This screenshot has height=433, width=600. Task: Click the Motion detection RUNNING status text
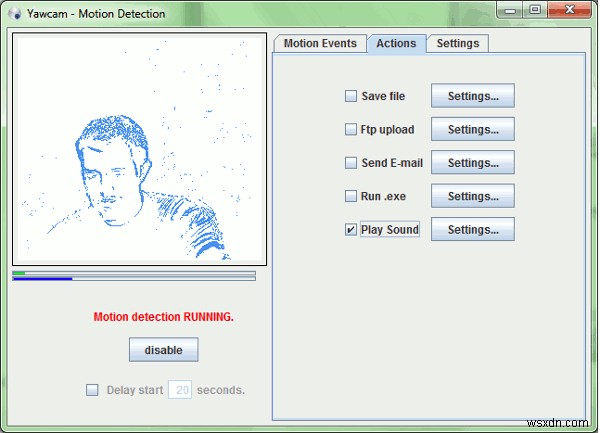point(163,317)
